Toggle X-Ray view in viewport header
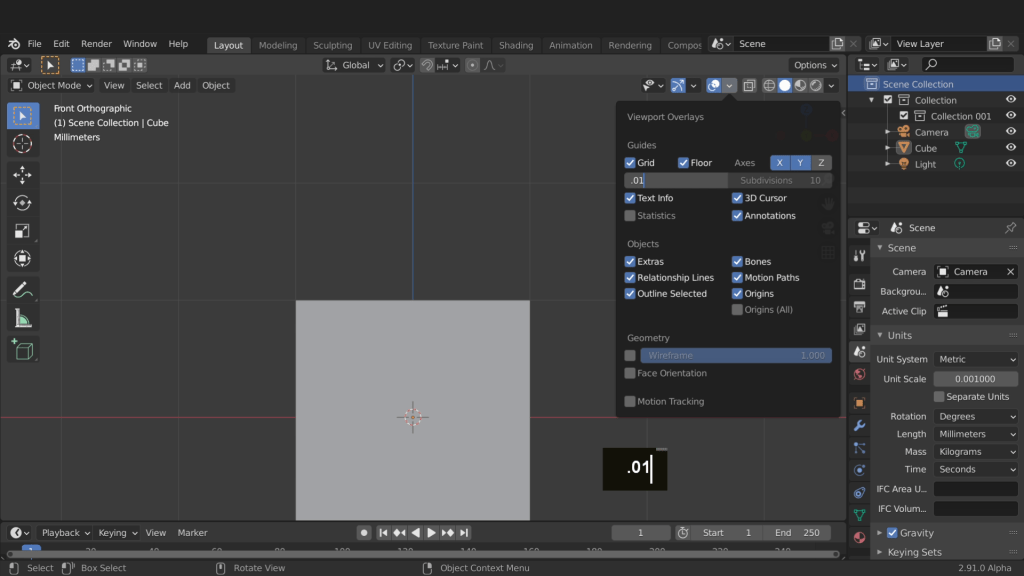Screen dimensions: 1024x576 pos(749,86)
